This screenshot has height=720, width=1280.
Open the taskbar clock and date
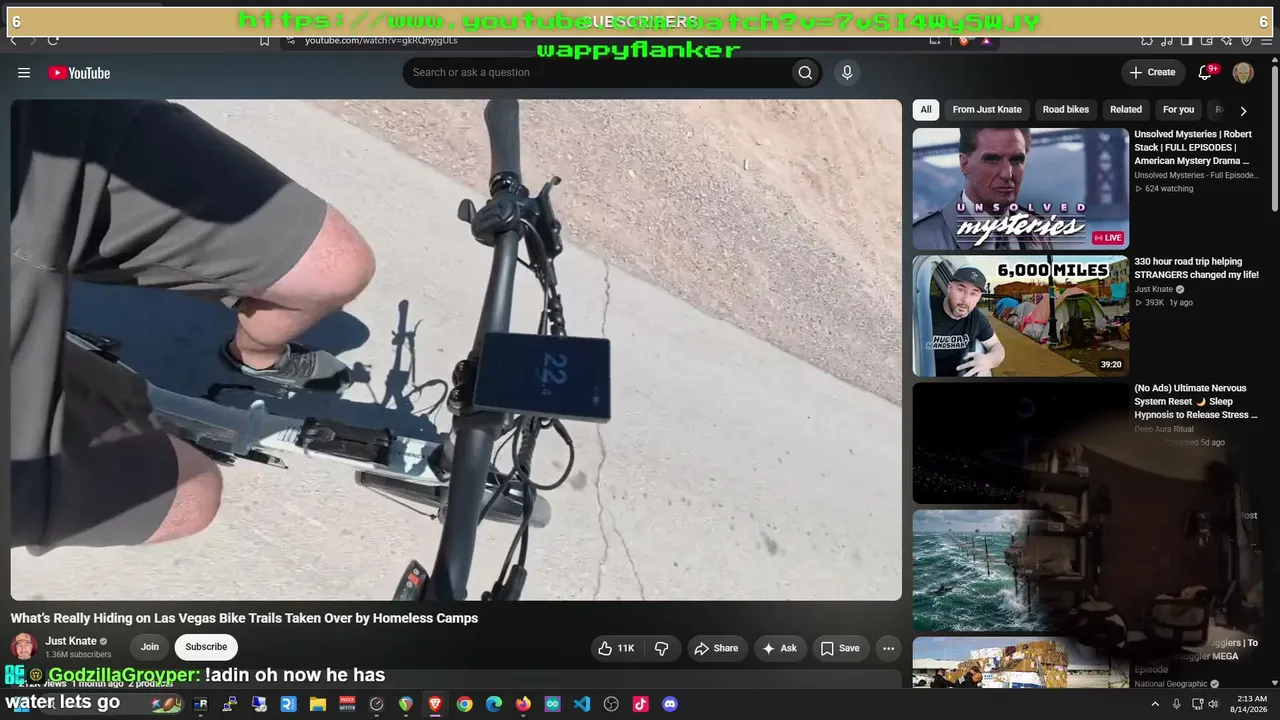tap(1251, 704)
